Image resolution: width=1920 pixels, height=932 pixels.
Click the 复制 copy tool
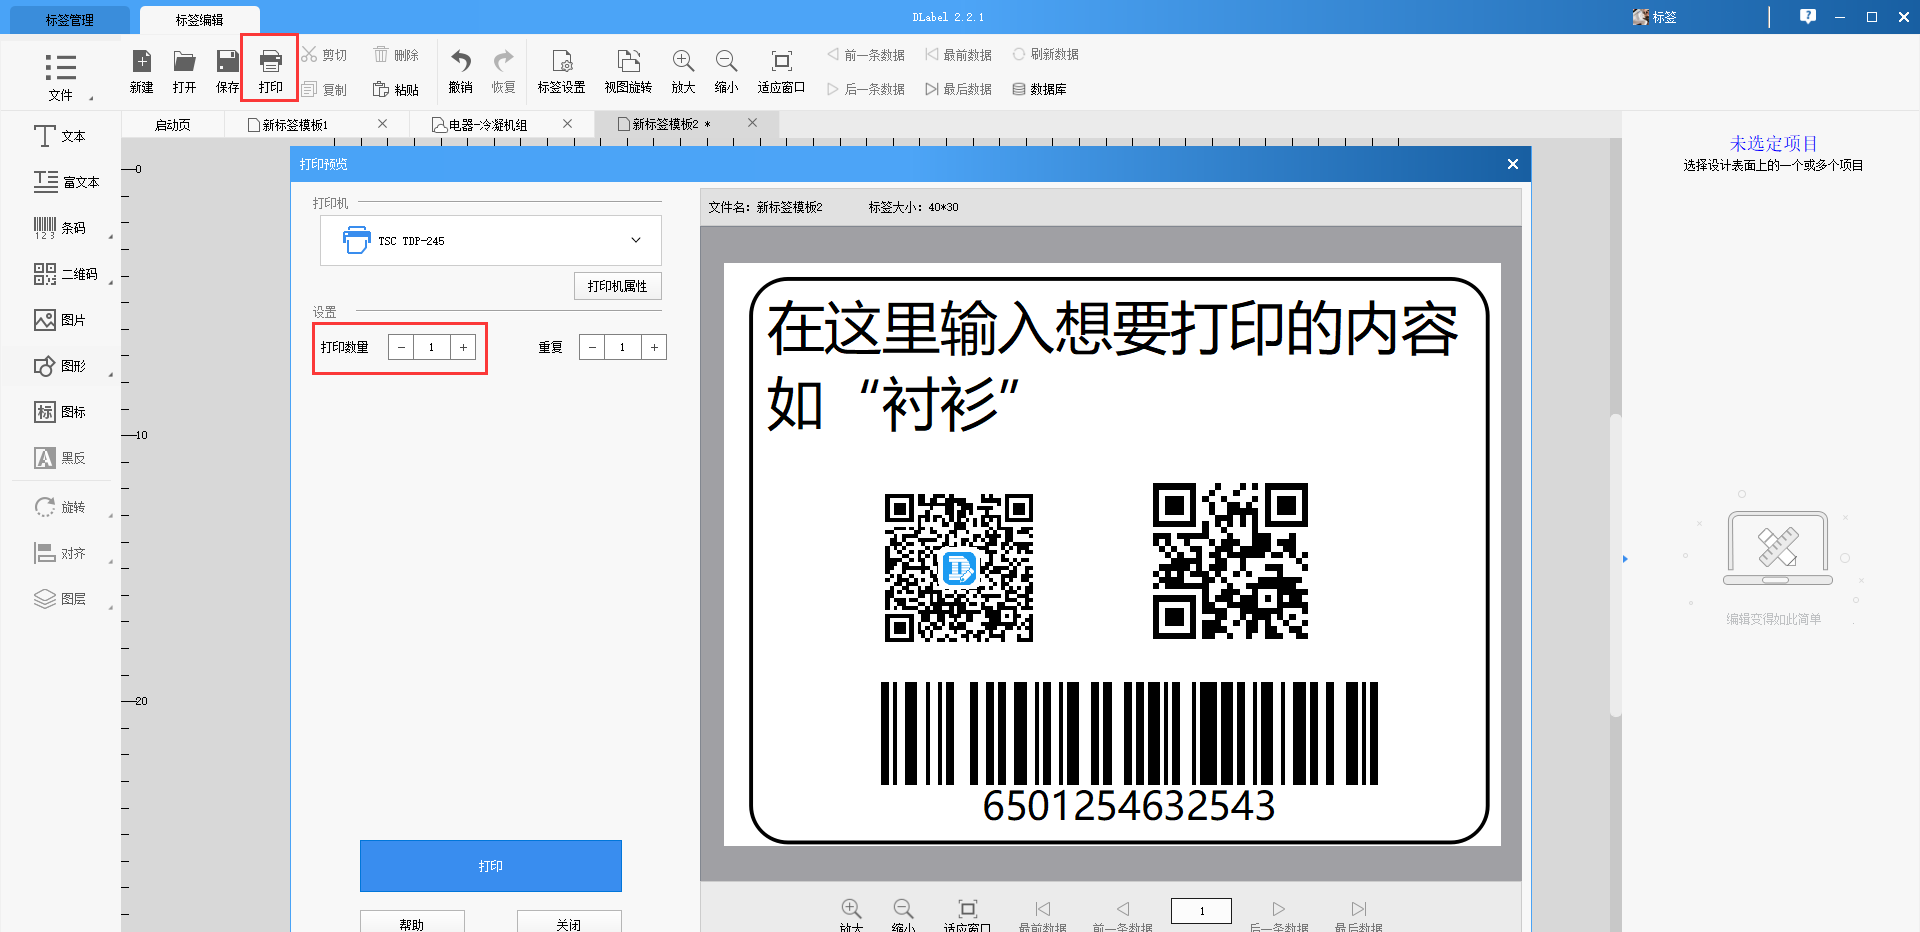(x=325, y=90)
